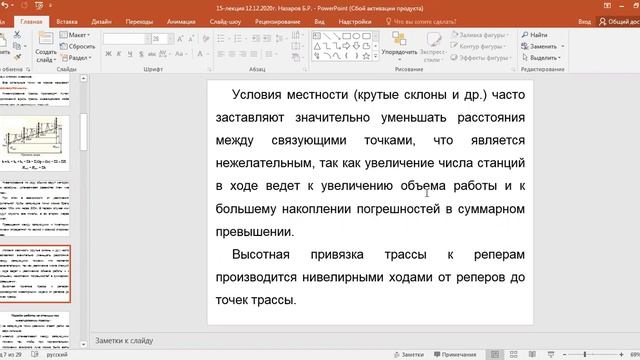Click the bulleted list icon
The height and width of the screenshot is (360, 640).
(222, 39)
